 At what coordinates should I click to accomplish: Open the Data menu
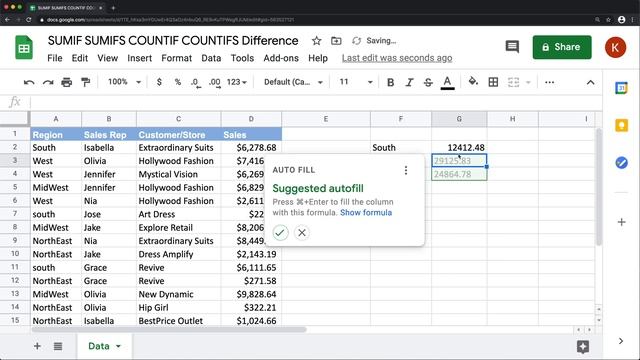point(211,58)
